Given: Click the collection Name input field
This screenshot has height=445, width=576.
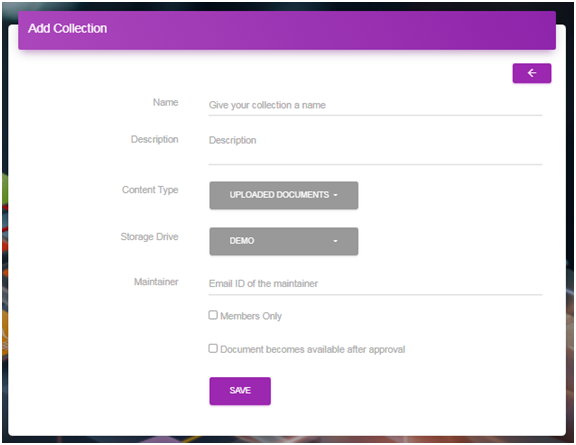Looking at the screenshot, I should pos(375,105).
